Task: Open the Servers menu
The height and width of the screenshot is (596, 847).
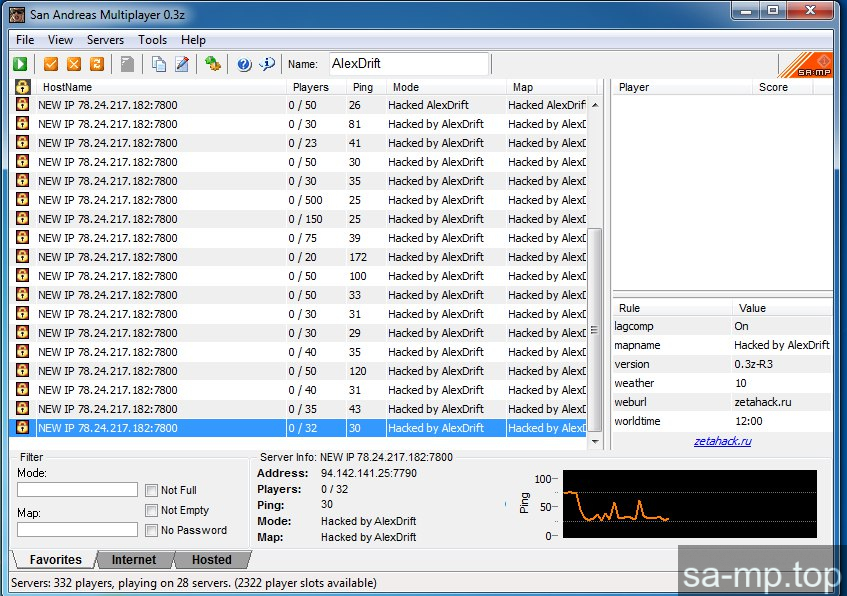Action: point(105,40)
